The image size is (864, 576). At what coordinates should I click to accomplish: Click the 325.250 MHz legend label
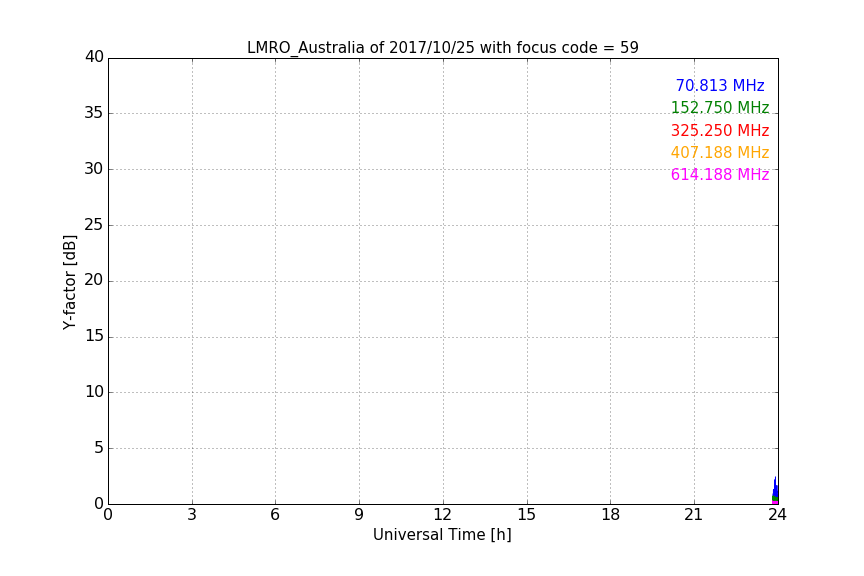(x=720, y=131)
